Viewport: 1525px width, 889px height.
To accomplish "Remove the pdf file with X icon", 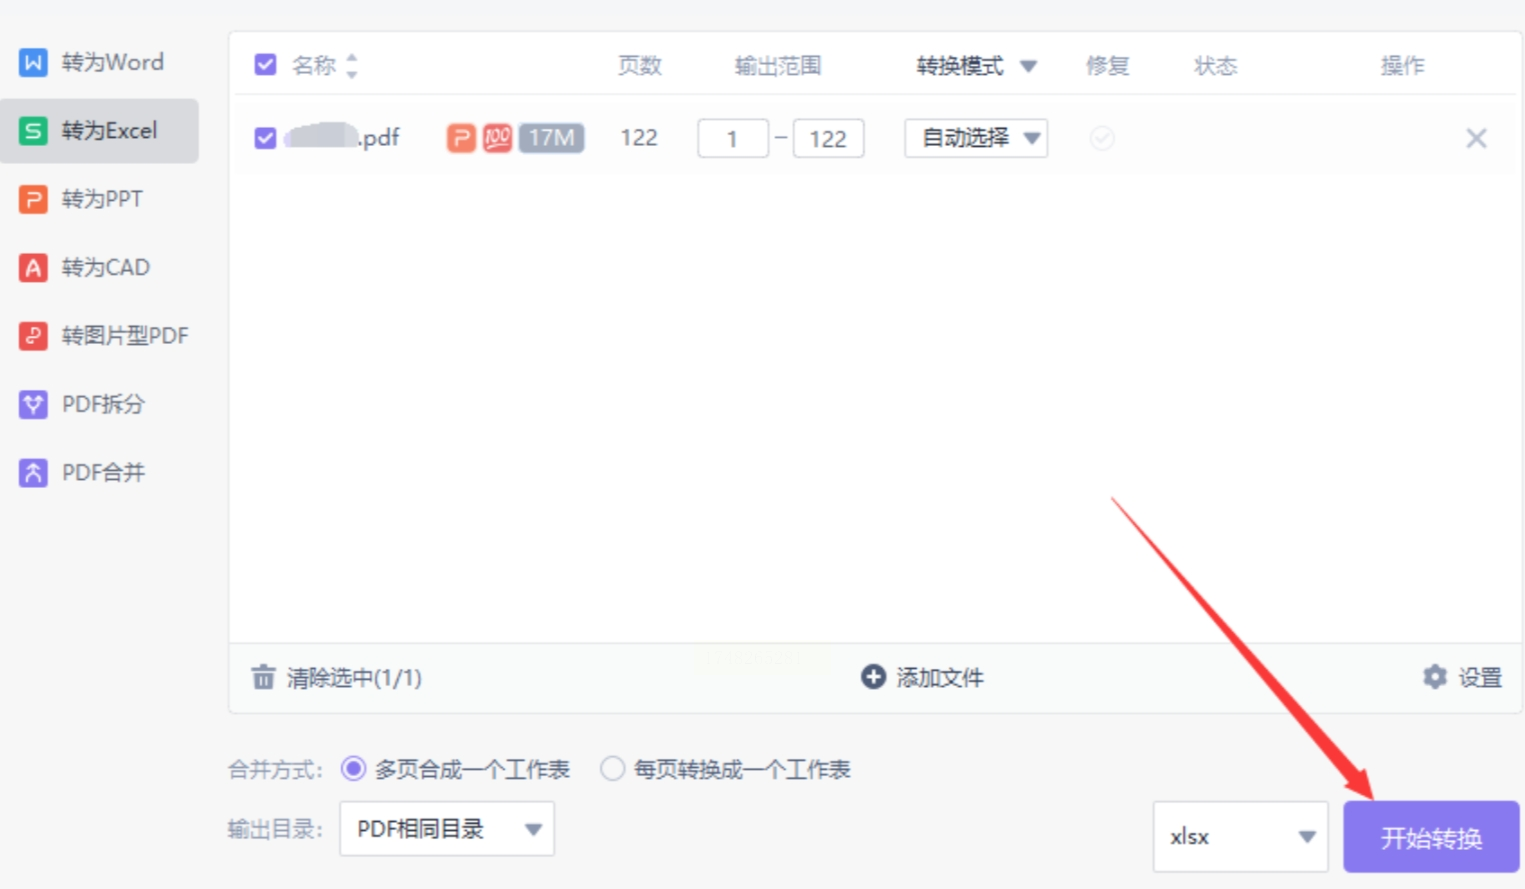I will (1476, 138).
